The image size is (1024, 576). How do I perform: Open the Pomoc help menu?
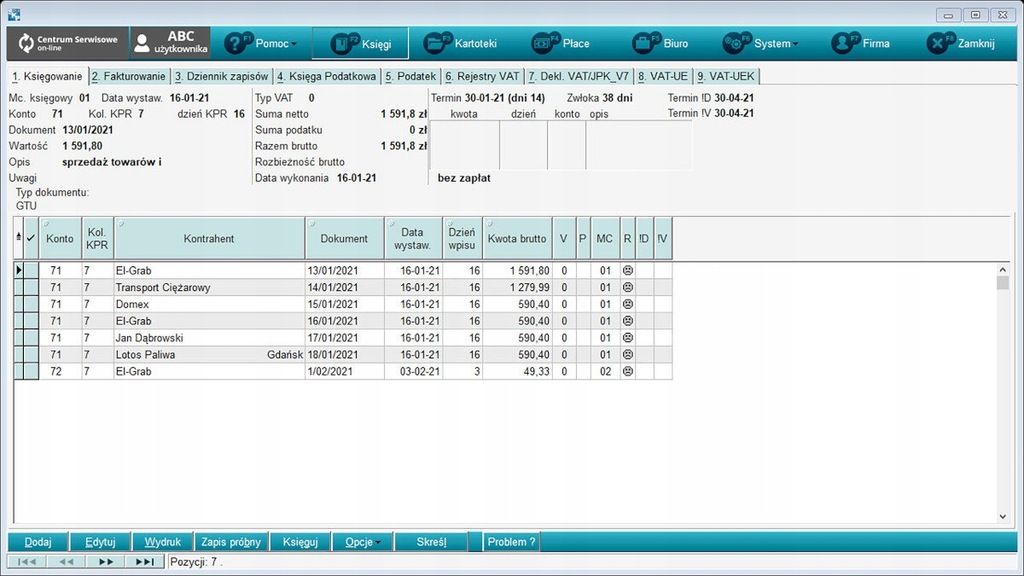tap(261, 44)
